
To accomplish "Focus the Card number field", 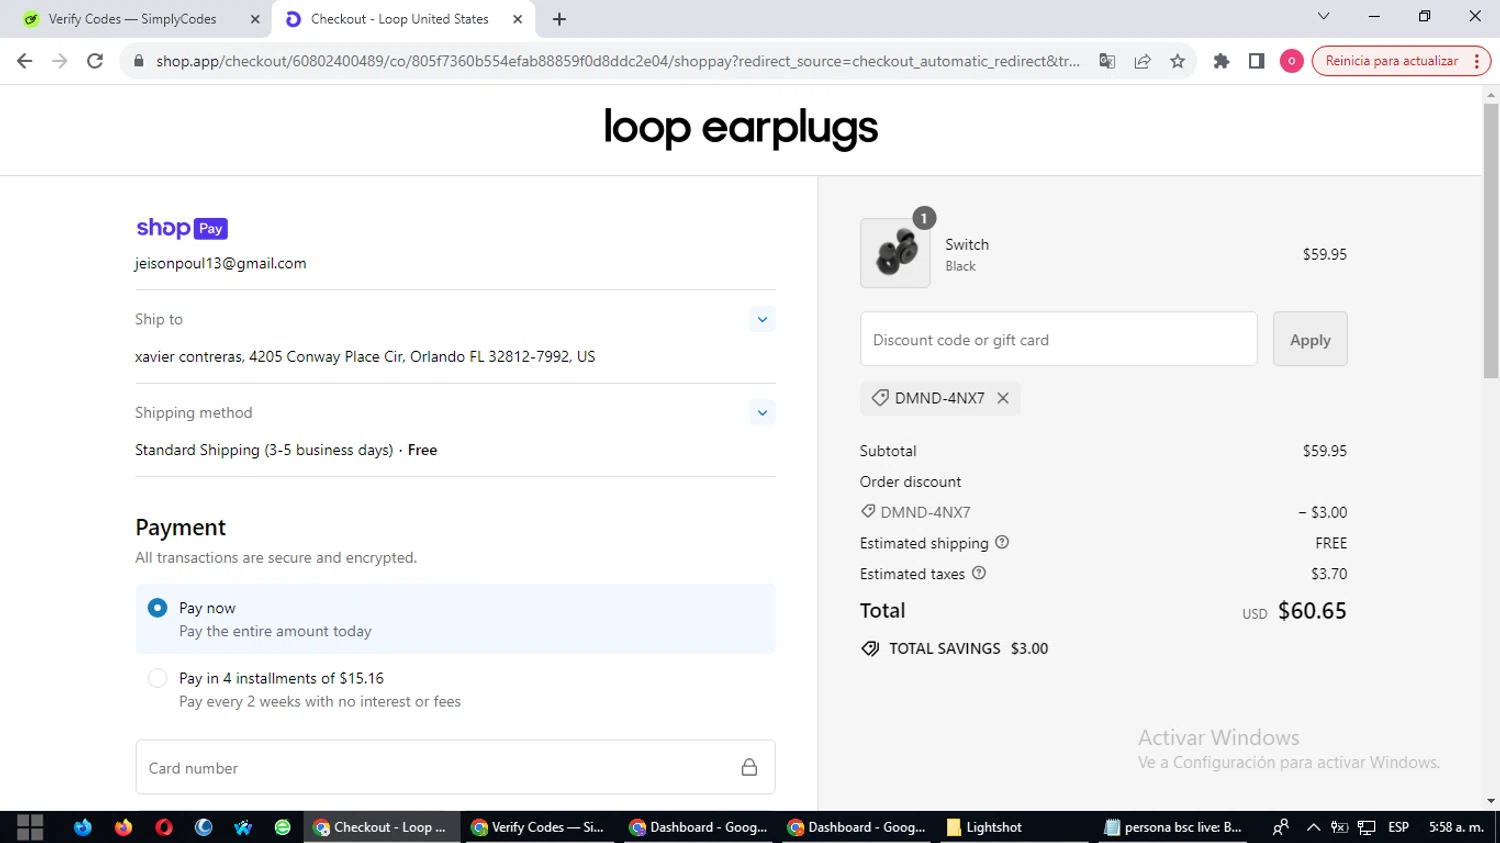I will pos(455,768).
